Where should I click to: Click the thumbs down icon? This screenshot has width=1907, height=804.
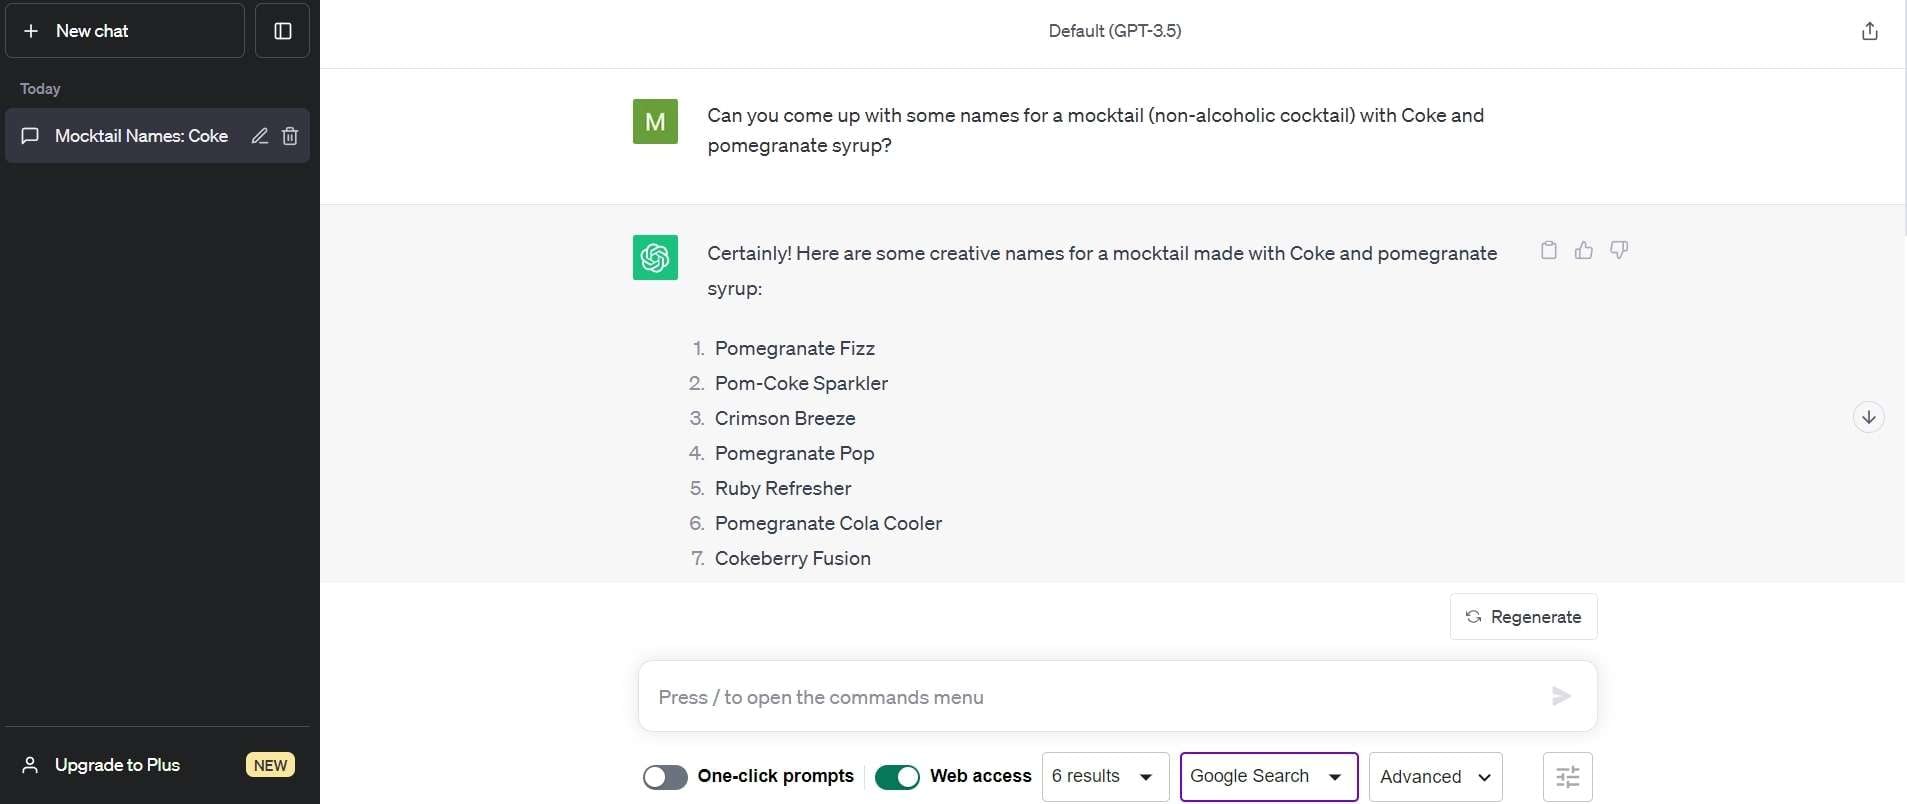(x=1619, y=250)
